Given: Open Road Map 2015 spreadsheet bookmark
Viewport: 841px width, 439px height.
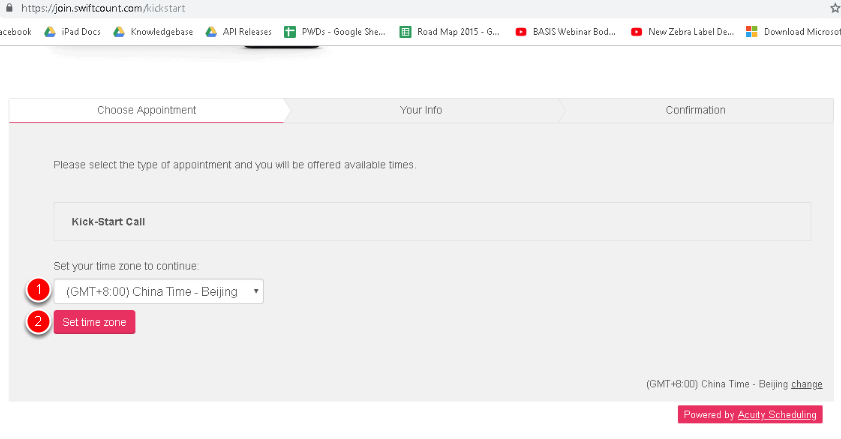Looking at the screenshot, I should [x=449, y=32].
